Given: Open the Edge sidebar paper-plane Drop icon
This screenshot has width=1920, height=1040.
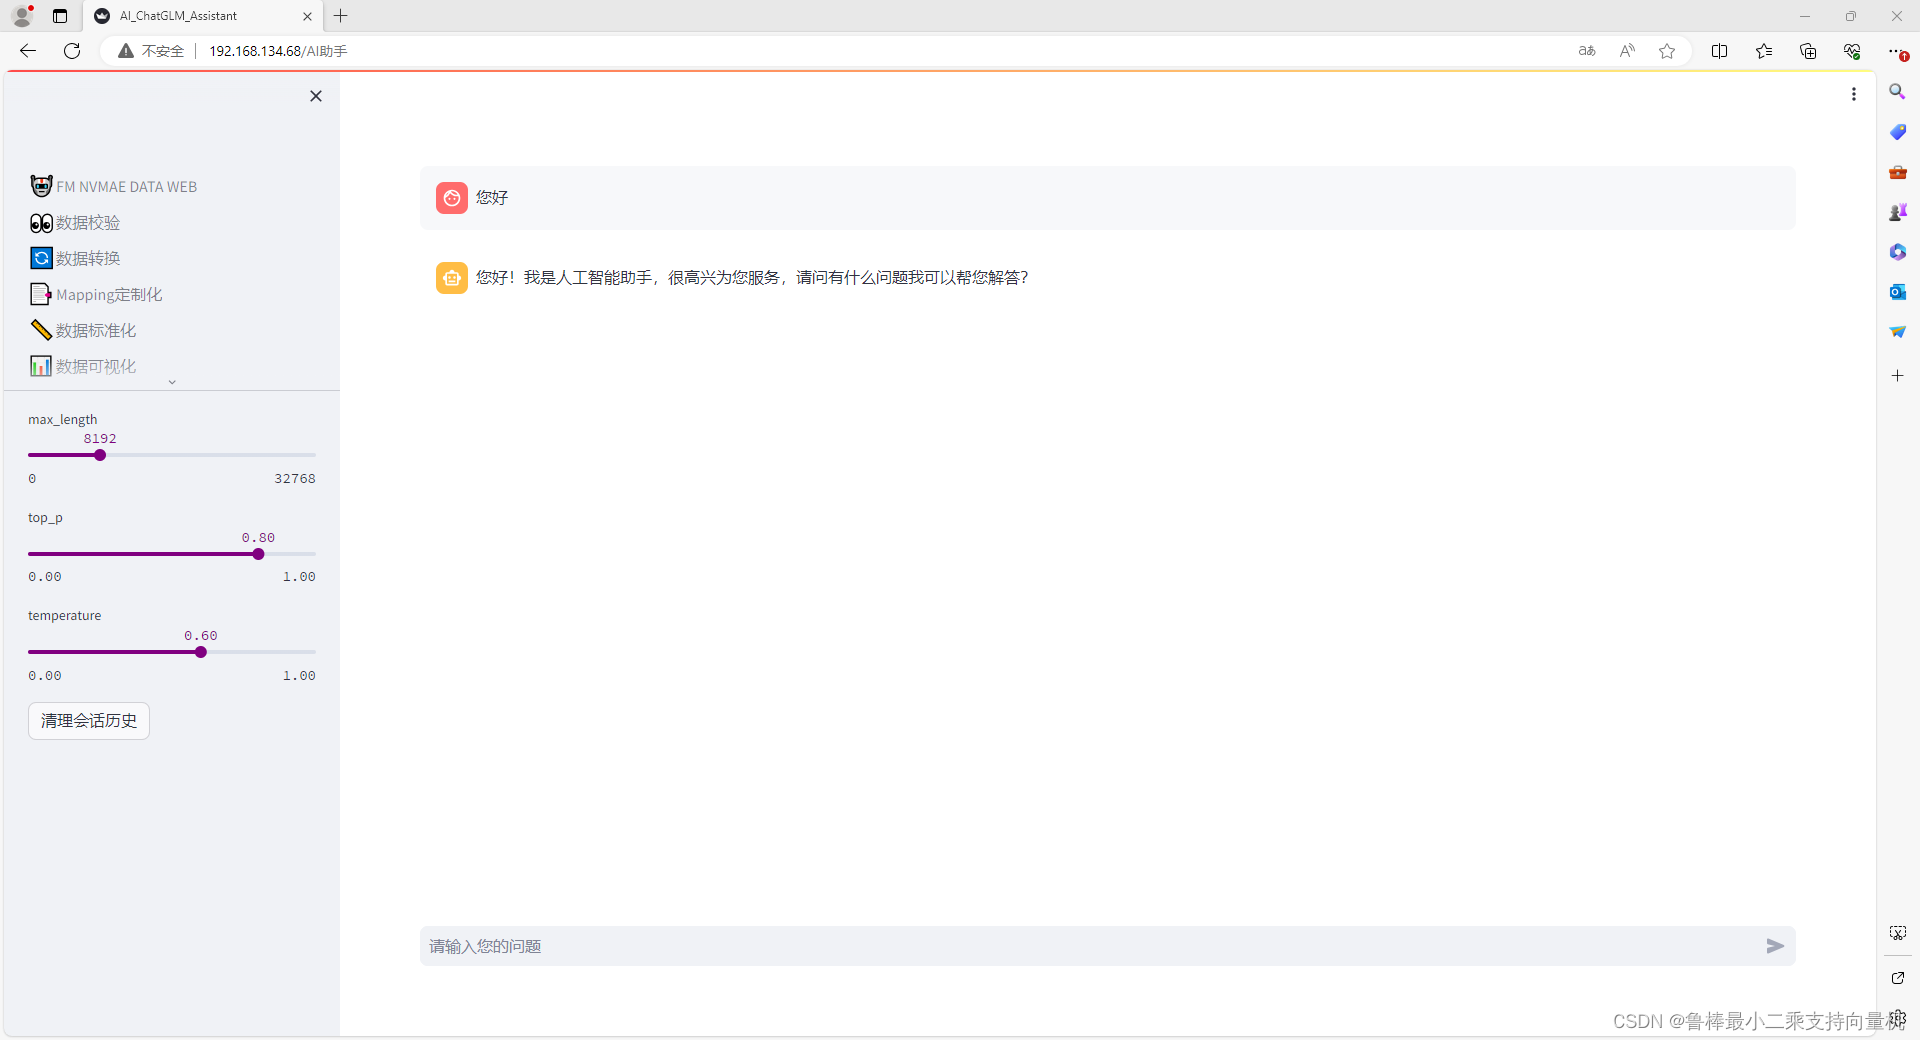Looking at the screenshot, I should [1897, 332].
